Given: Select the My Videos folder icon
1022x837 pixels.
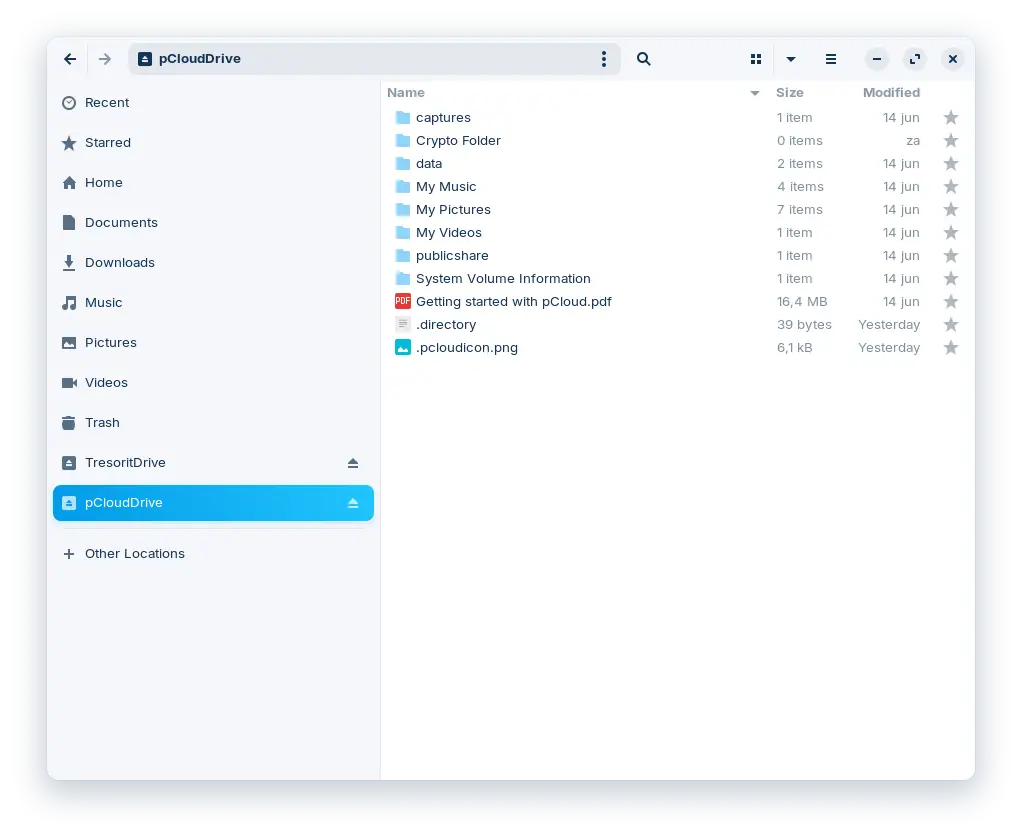Looking at the screenshot, I should [403, 233].
